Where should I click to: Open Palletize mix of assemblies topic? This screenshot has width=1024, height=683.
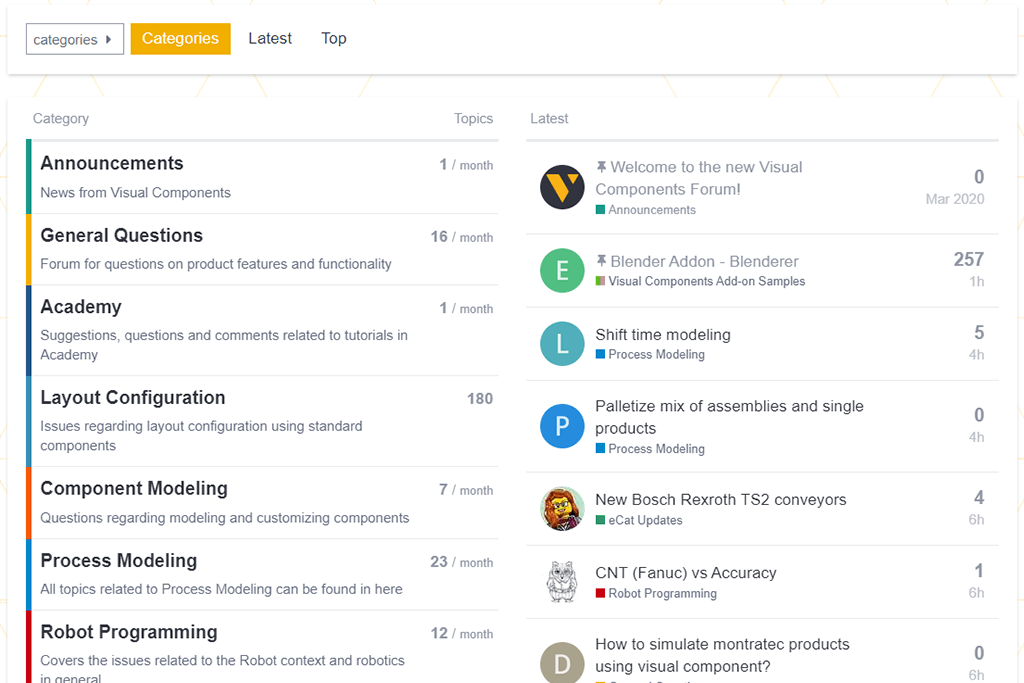(729, 417)
